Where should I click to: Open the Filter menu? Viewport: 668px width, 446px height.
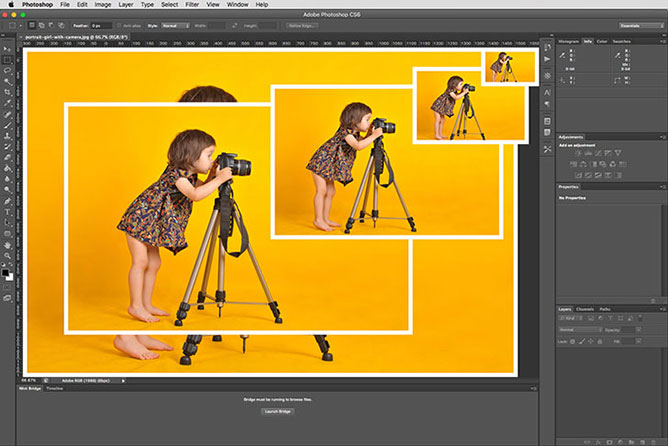[192, 4]
